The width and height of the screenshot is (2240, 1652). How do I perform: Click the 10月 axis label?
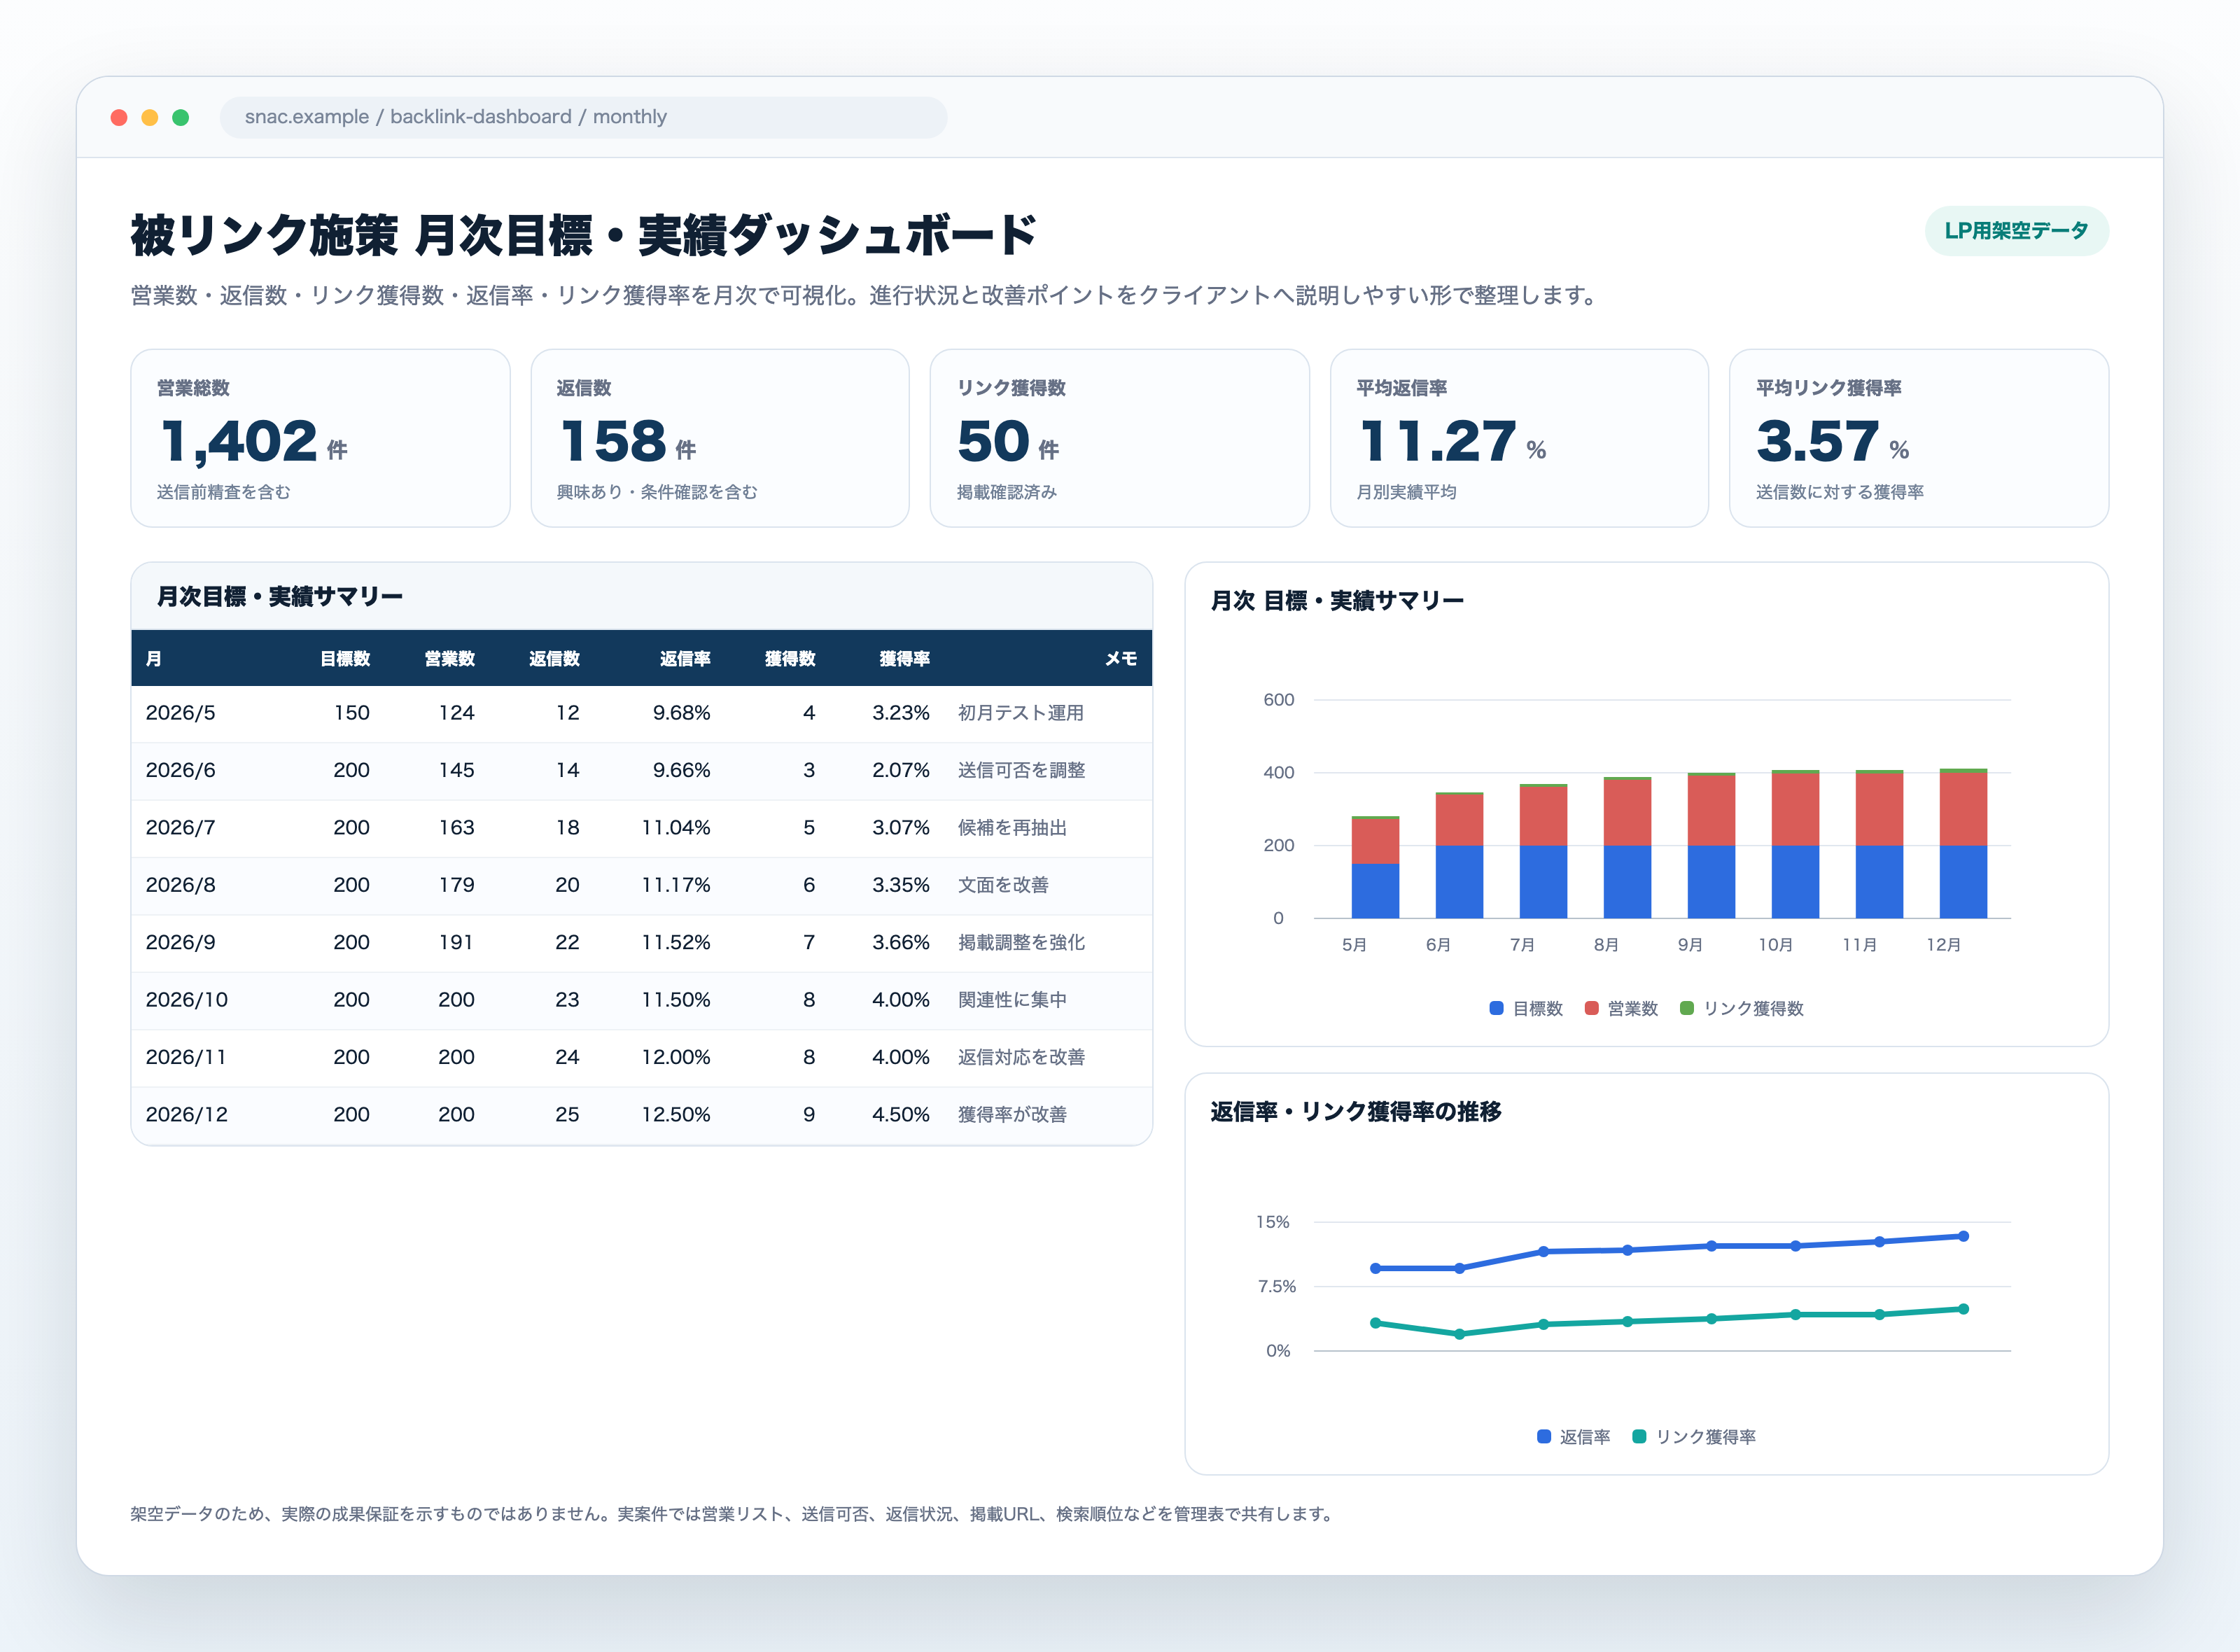[x=1775, y=944]
